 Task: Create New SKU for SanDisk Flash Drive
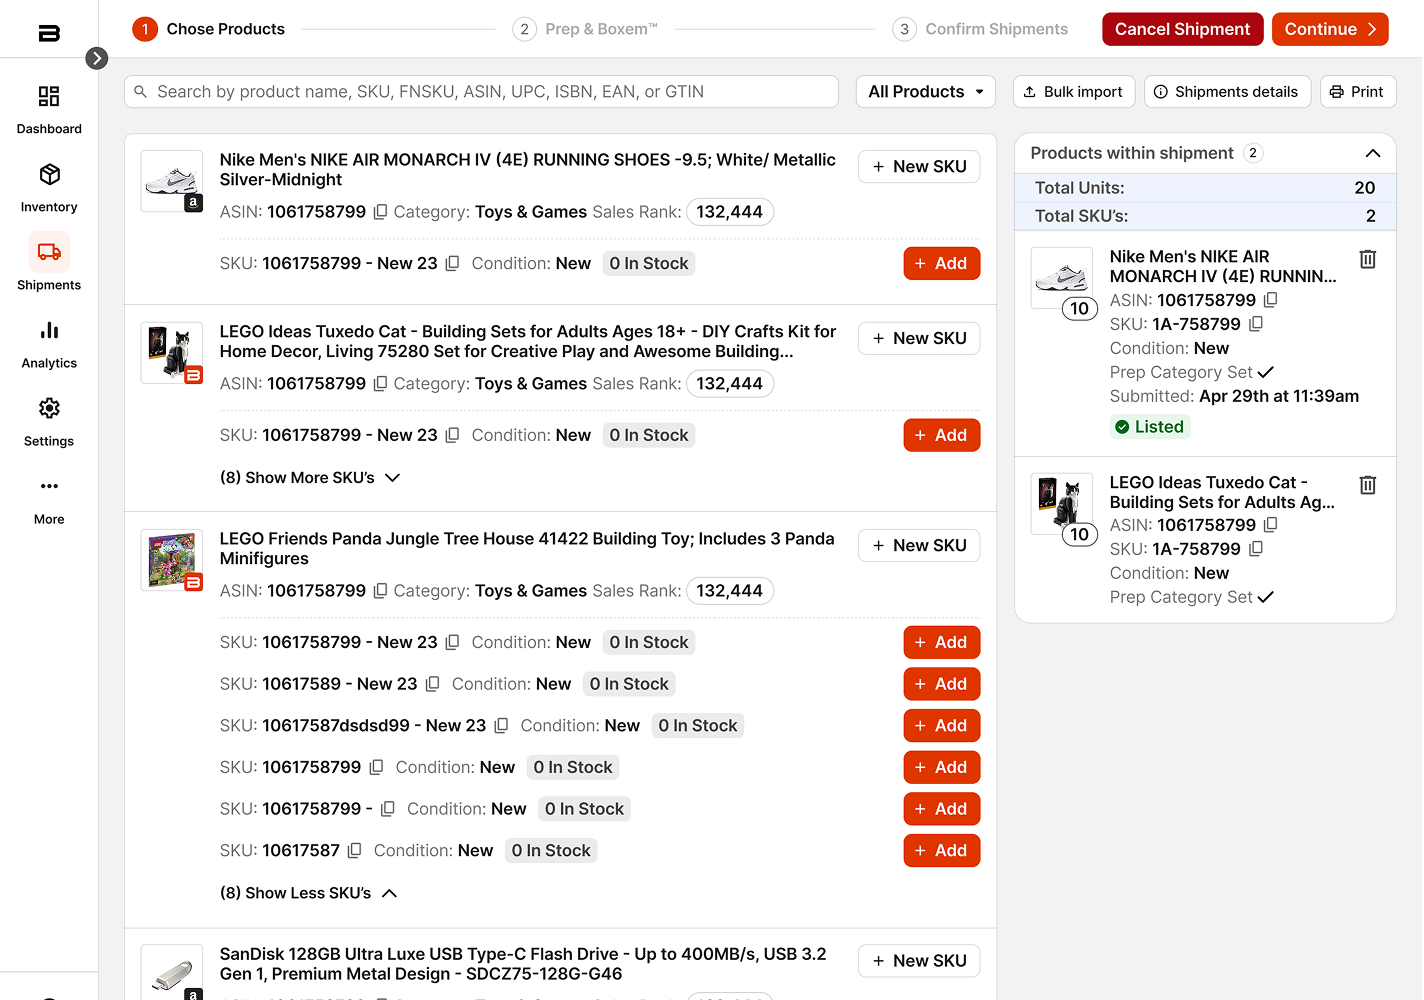pyautogui.click(x=919, y=961)
